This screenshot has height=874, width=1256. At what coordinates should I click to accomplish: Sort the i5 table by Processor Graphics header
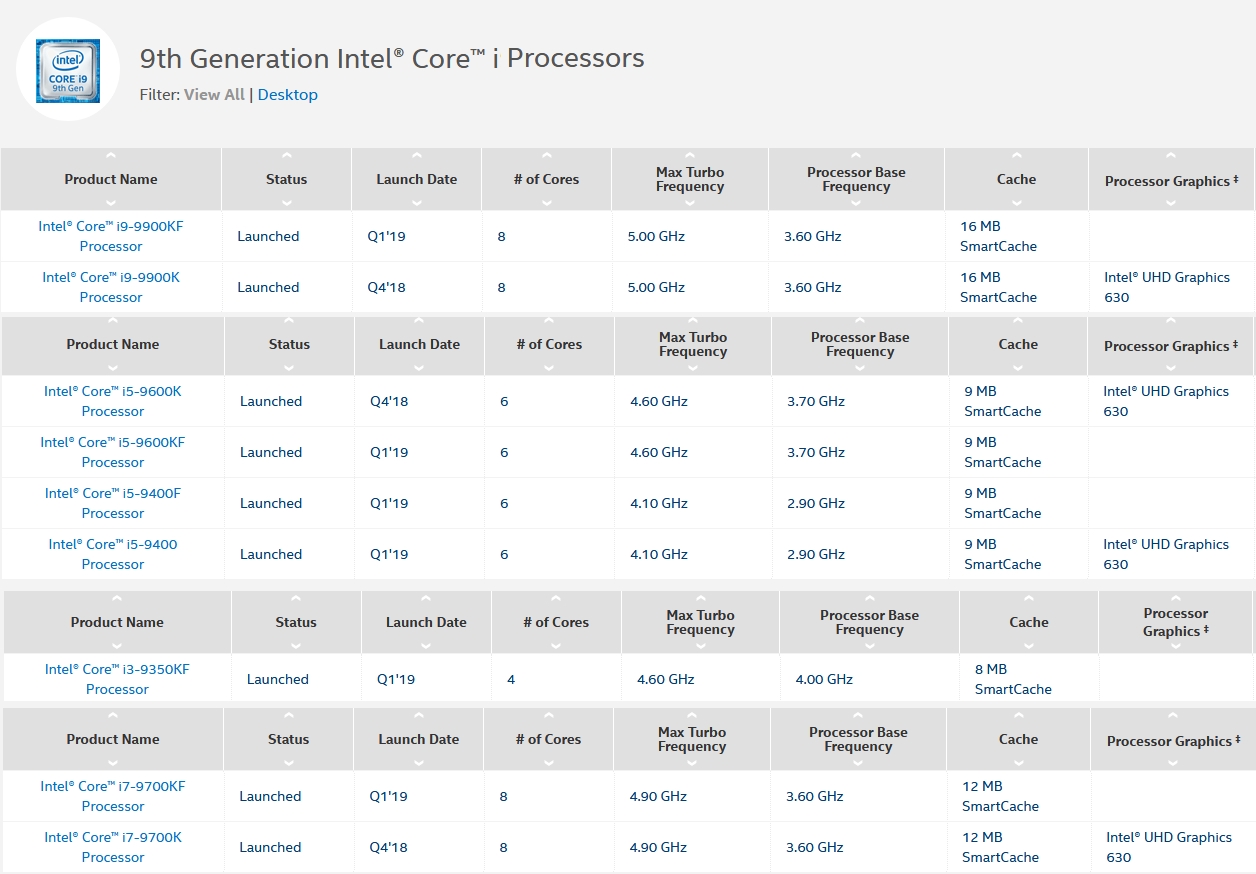tap(1171, 346)
